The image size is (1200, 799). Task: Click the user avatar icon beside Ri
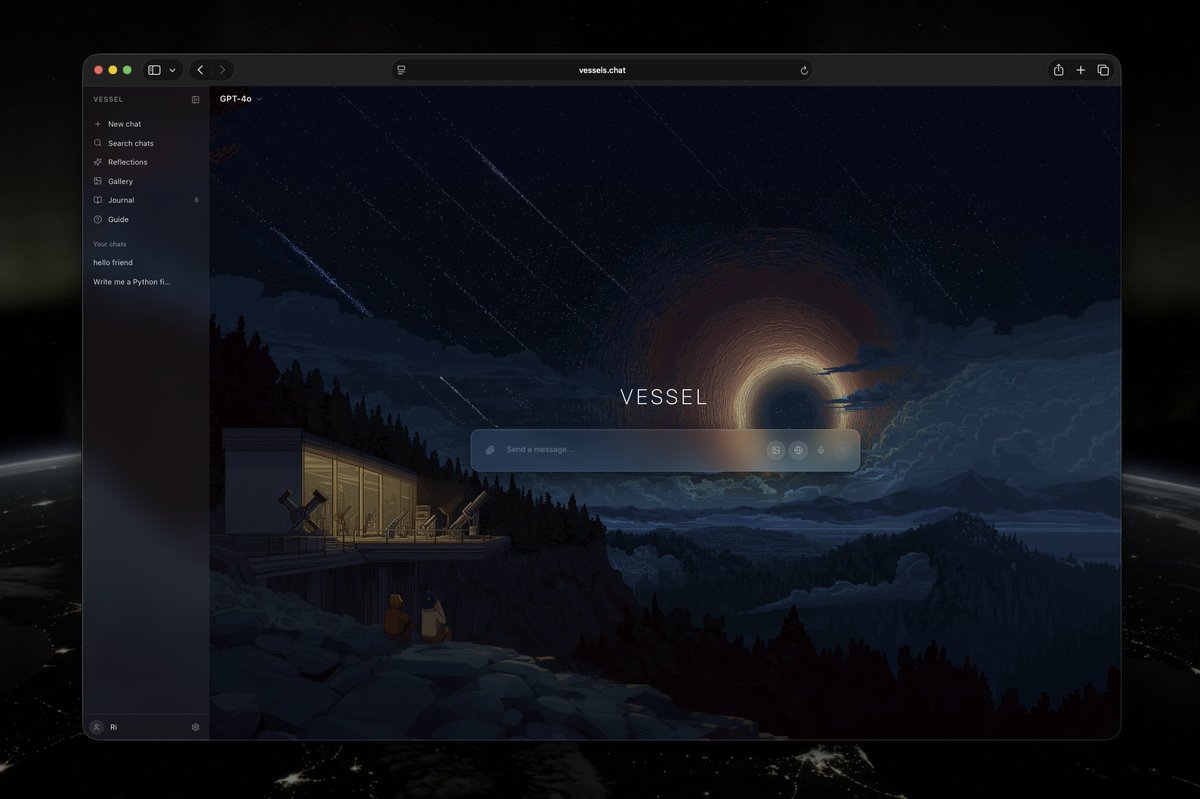point(97,727)
